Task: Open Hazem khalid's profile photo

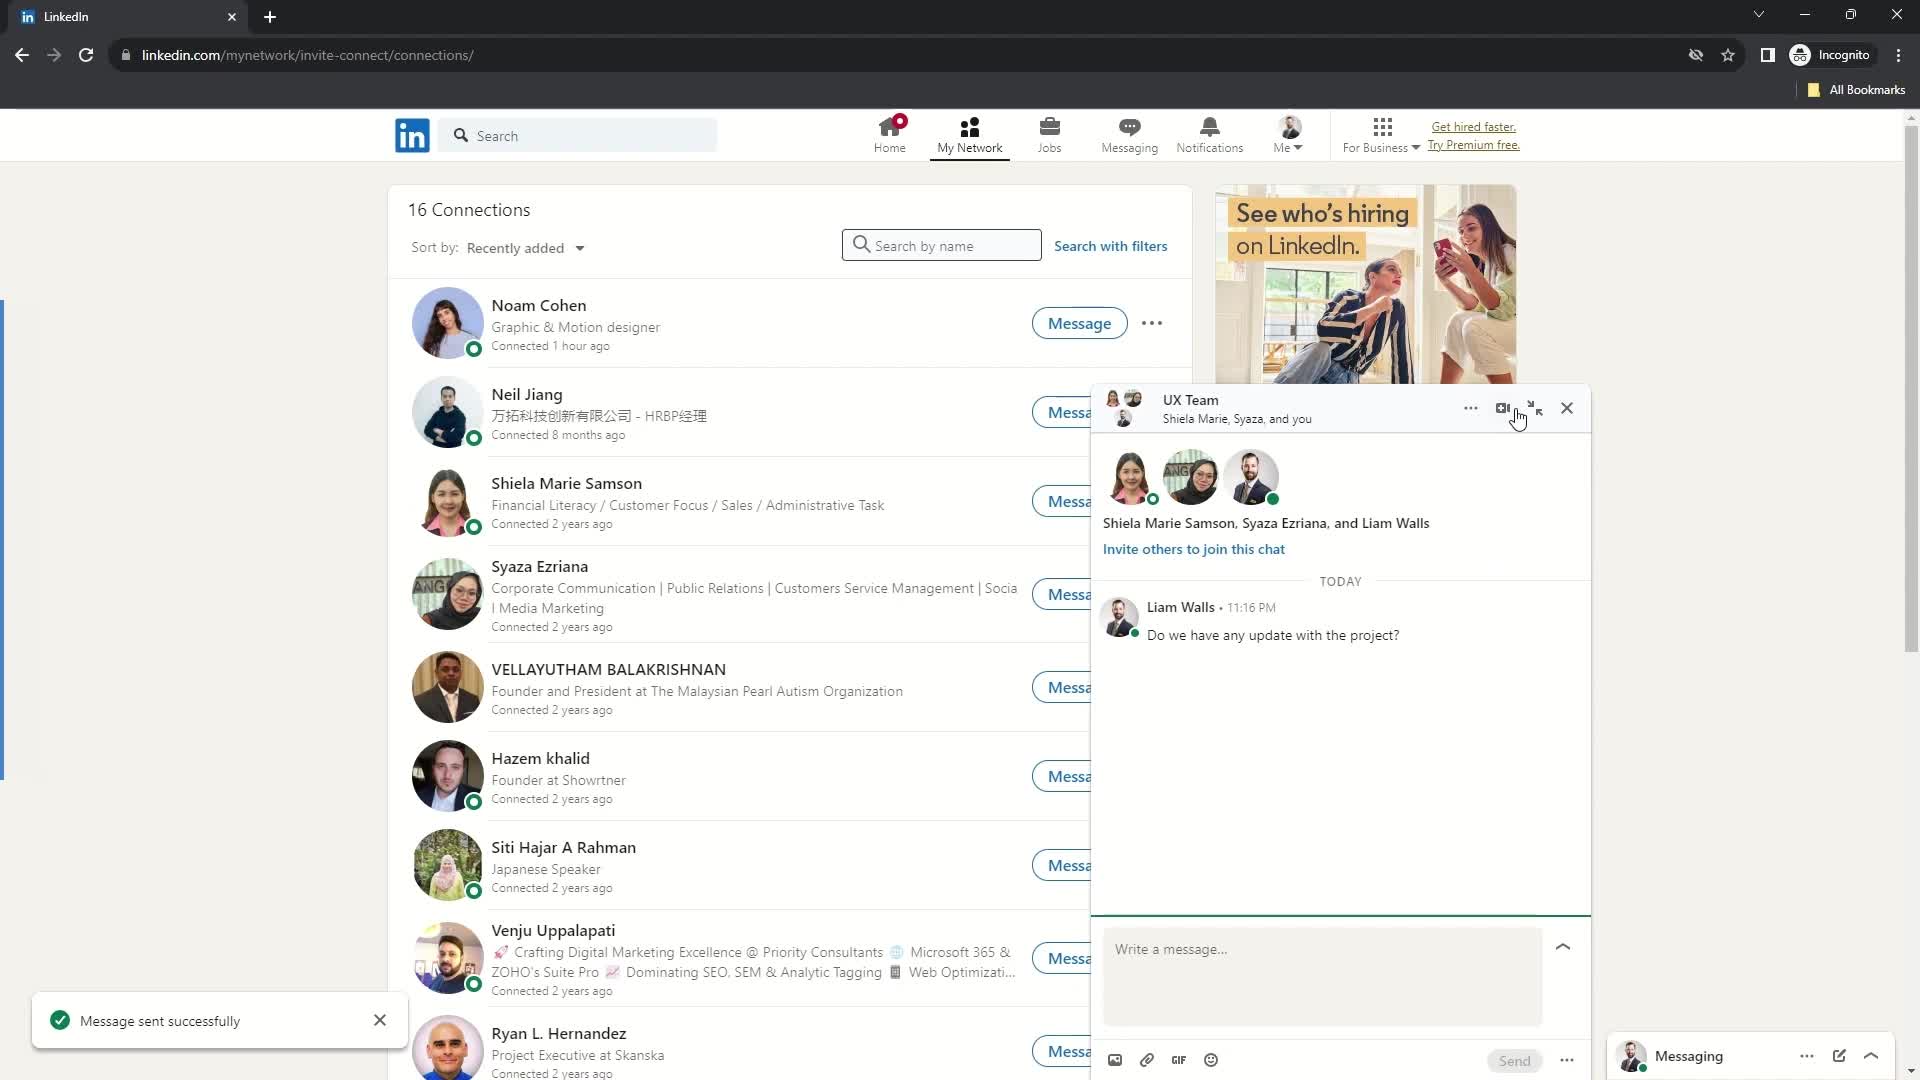Action: click(x=447, y=776)
